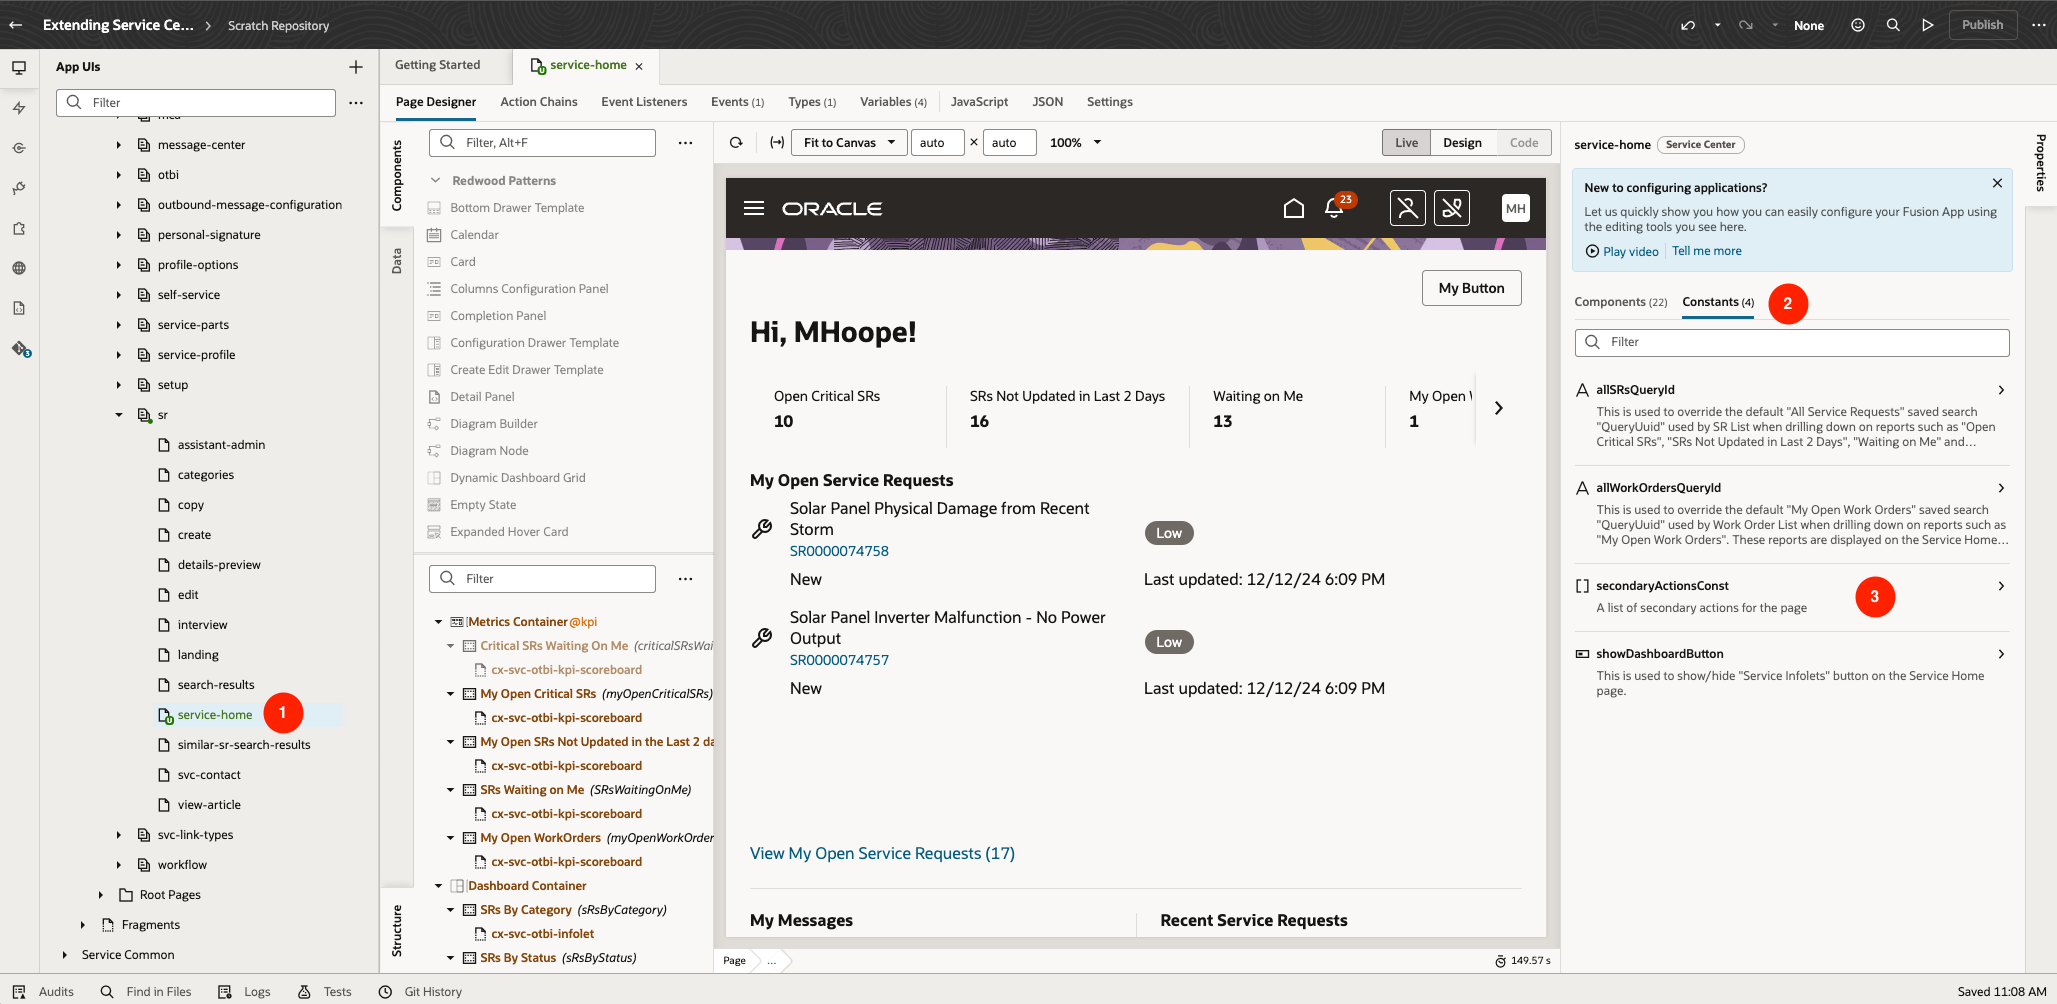Screen dimensions: 2057x1004
Task: Click the My Button button
Action: click(1471, 288)
